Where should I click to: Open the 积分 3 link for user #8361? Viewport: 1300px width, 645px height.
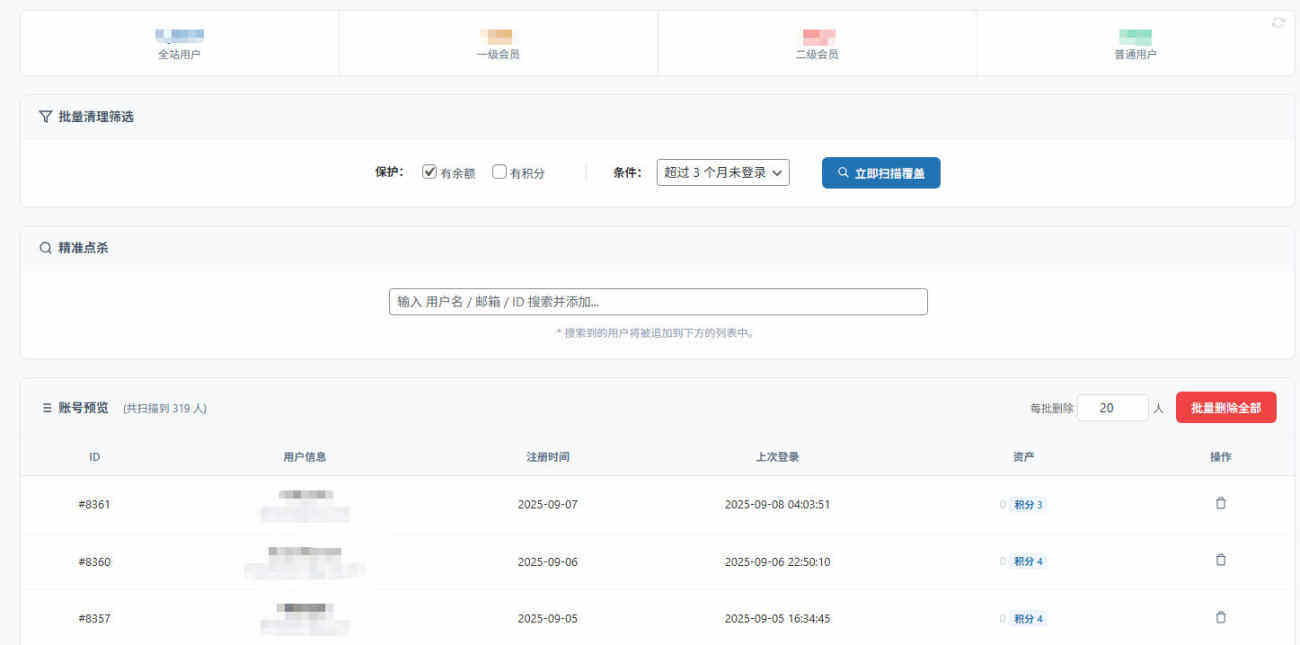point(1025,504)
